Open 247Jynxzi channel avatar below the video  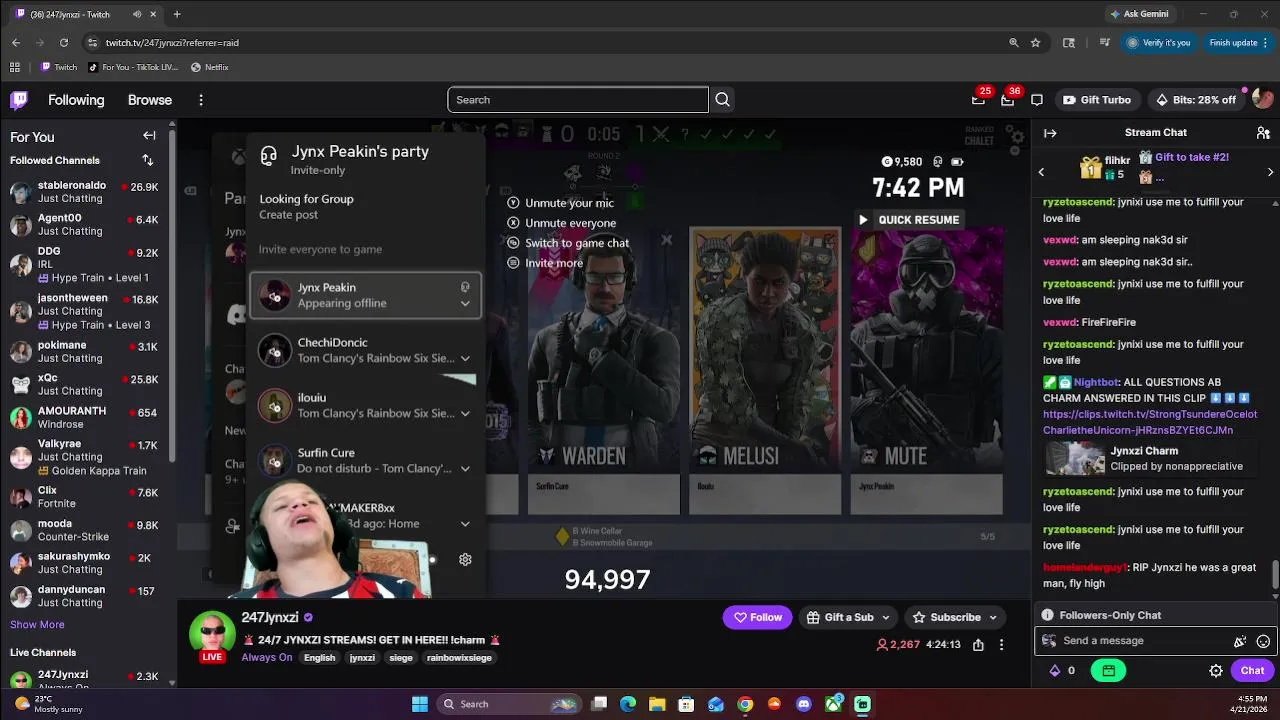[x=212, y=634]
